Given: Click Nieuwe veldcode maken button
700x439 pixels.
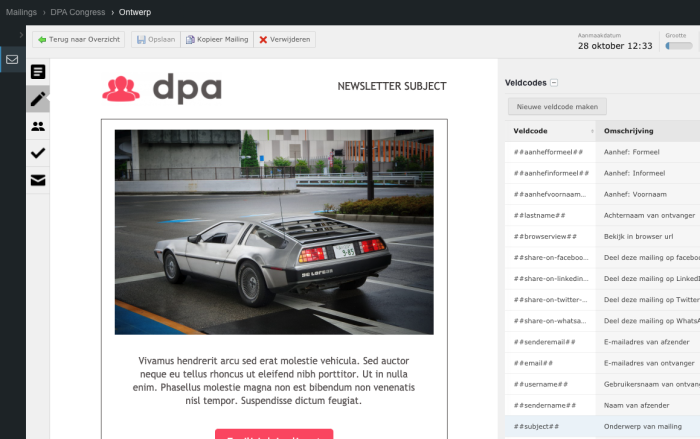Looking at the screenshot, I should (557, 106).
